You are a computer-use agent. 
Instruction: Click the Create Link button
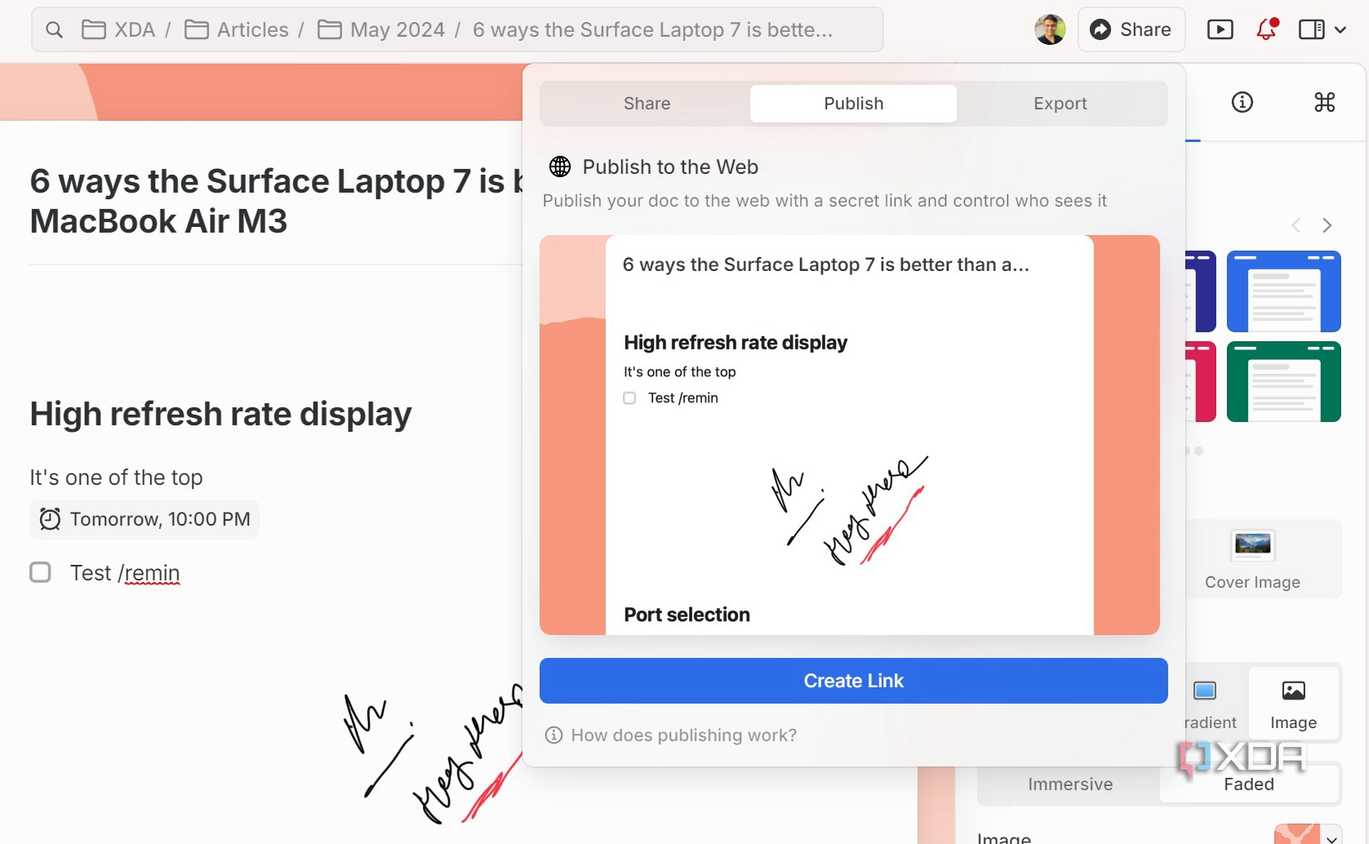coord(853,681)
